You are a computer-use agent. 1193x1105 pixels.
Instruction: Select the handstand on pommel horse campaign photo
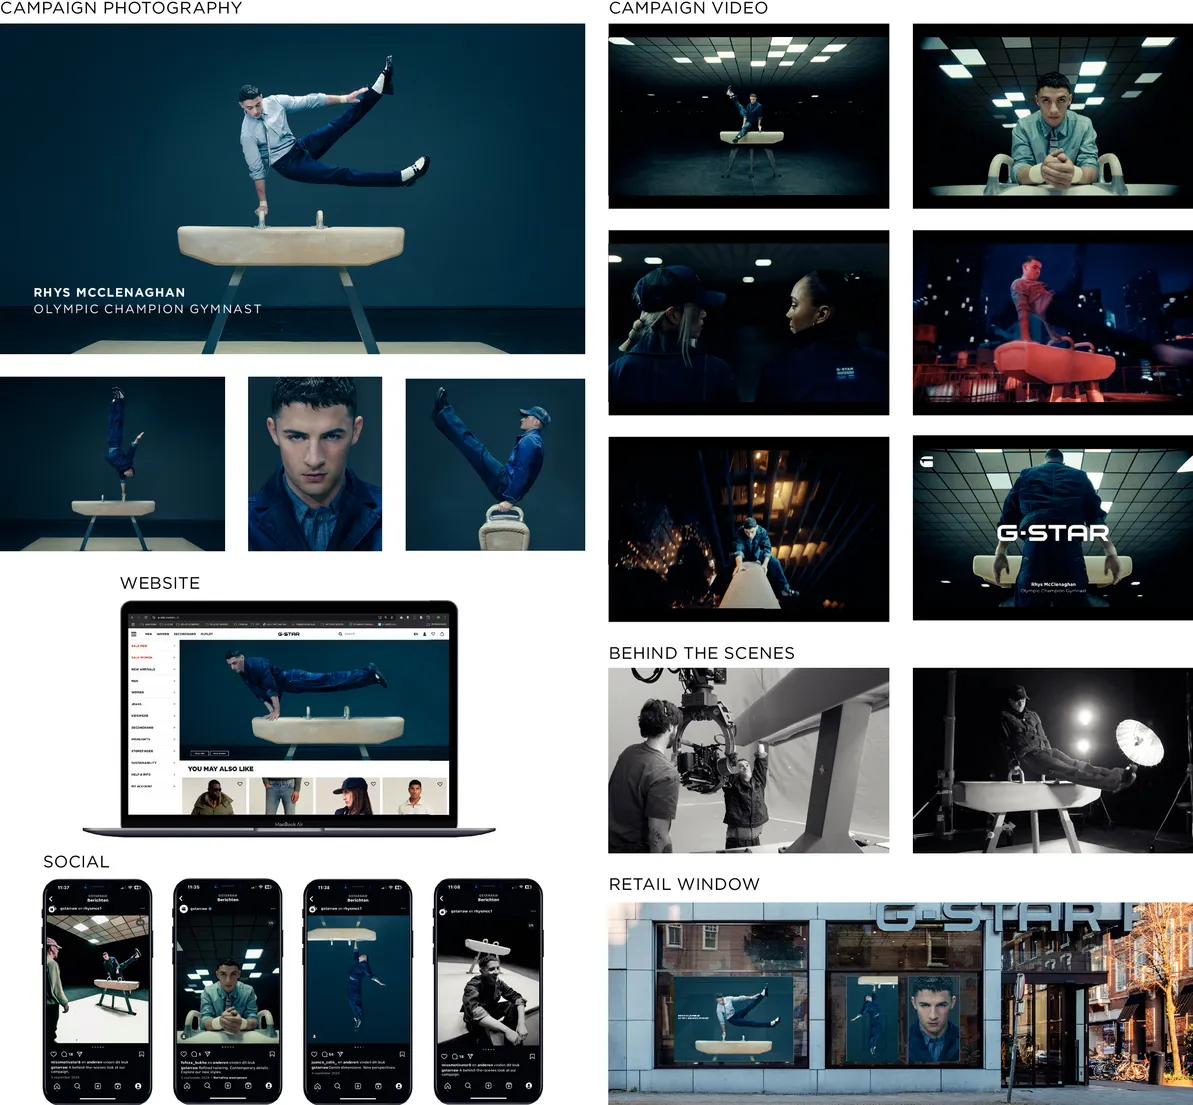point(113,463)
